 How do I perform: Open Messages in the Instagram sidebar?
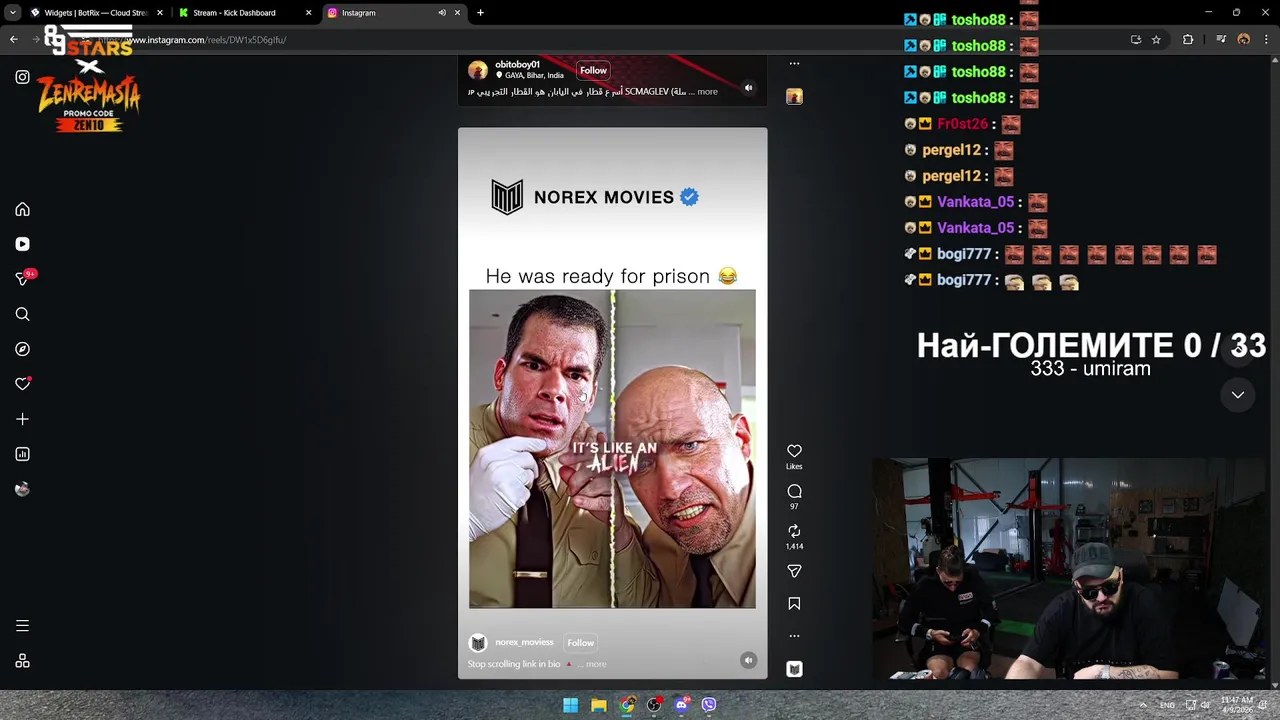click(x=22, y=279)
